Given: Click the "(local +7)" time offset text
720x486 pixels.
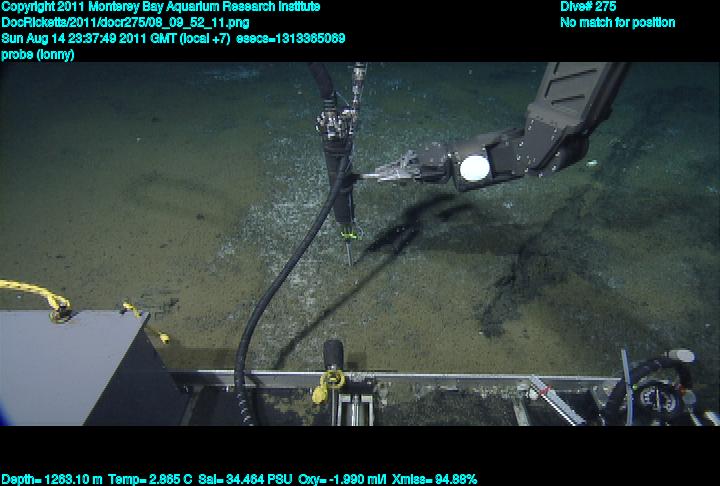Looking at the screenshot, I should [x=205, y=39].
